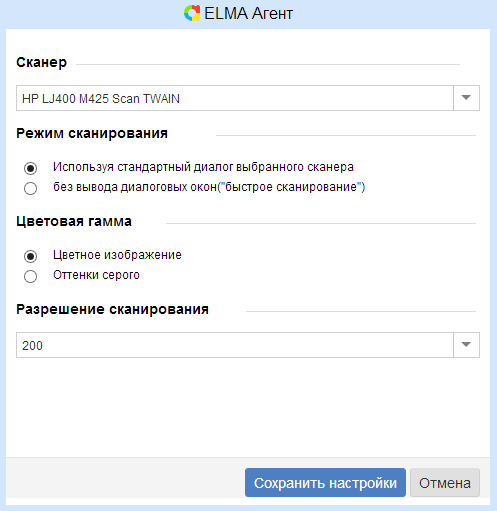Viewport: 497px width, 511px height.
Task: Click the Режим сканирования section heading
Action: pyautogui.click(x=92, y=133)
